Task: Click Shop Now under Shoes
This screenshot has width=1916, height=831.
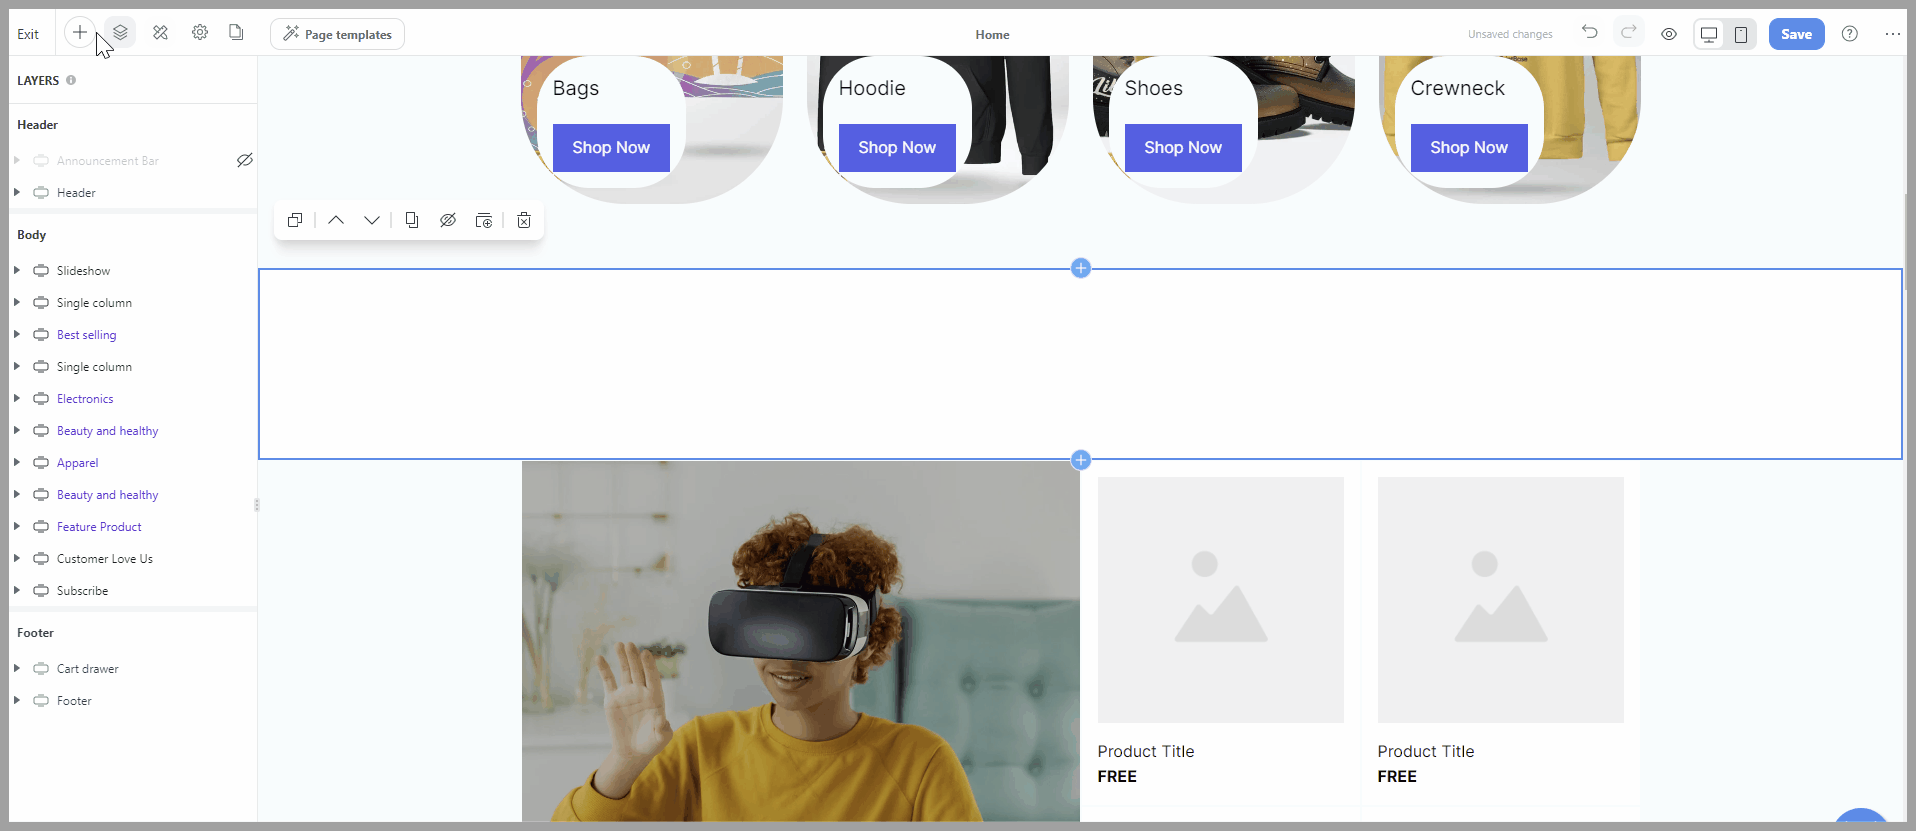Action: pos(1183,148)
